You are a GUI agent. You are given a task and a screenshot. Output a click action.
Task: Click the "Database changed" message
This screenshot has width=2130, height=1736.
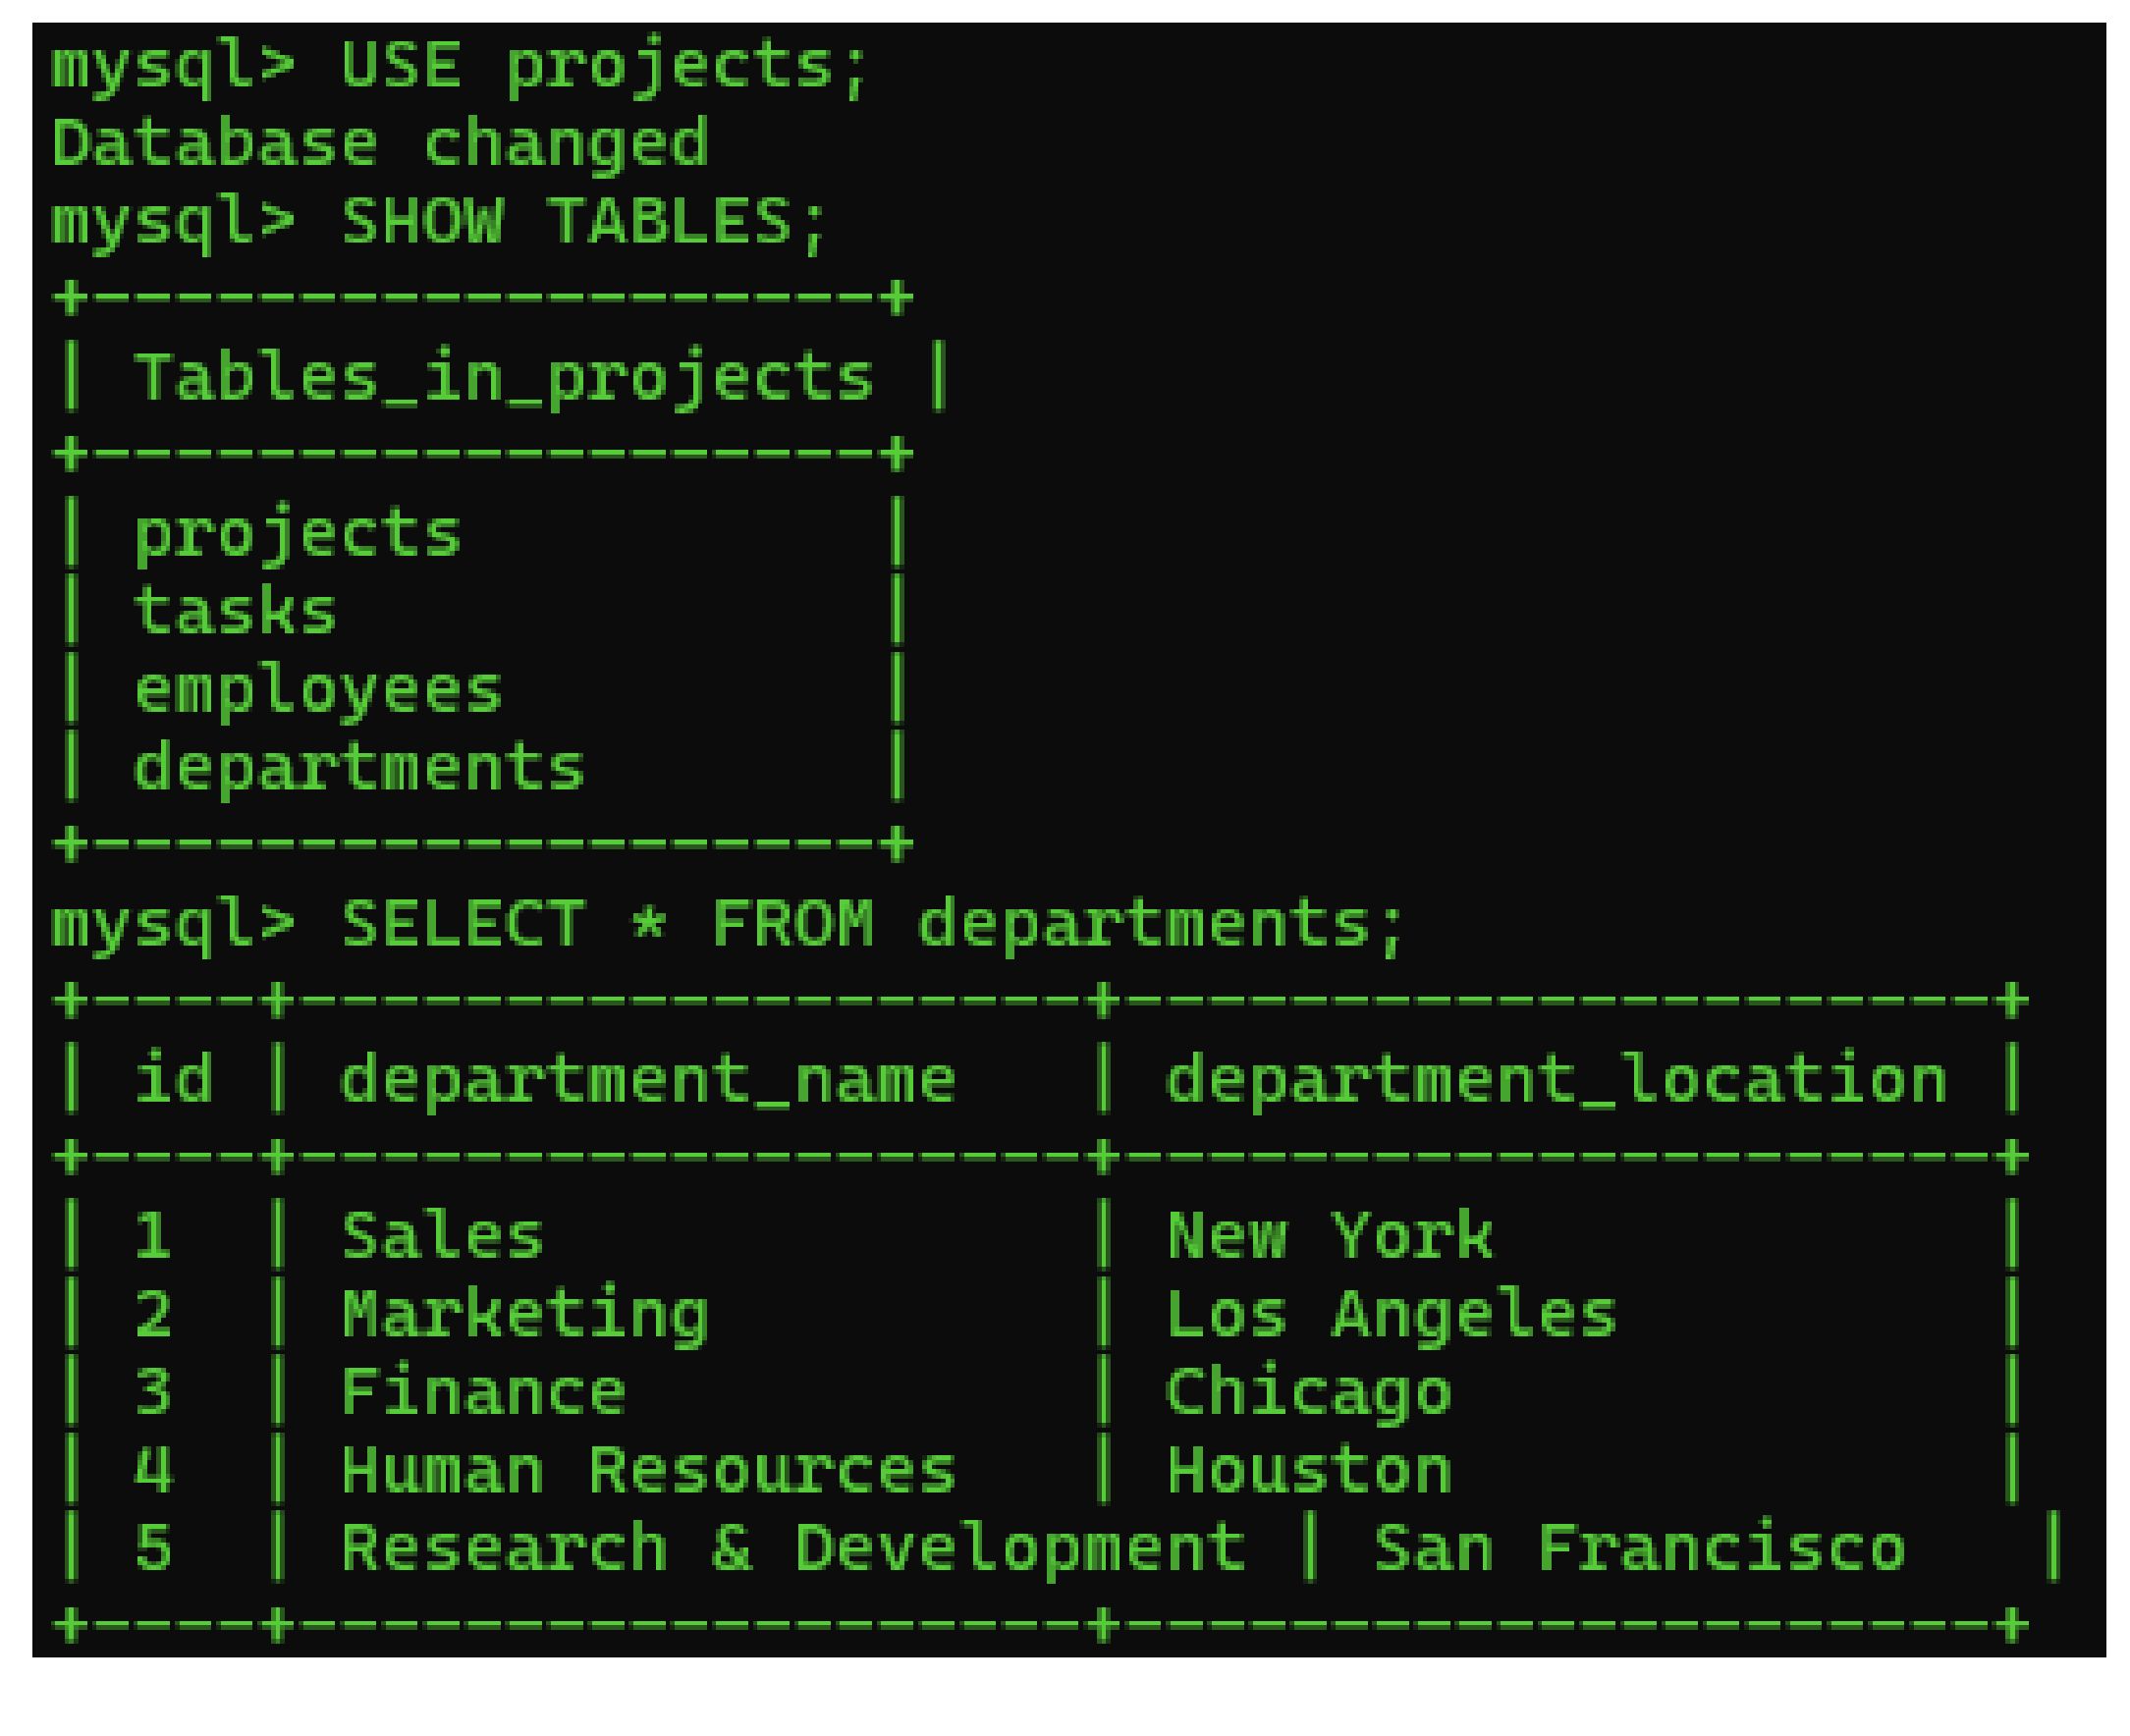pos(380,144)
